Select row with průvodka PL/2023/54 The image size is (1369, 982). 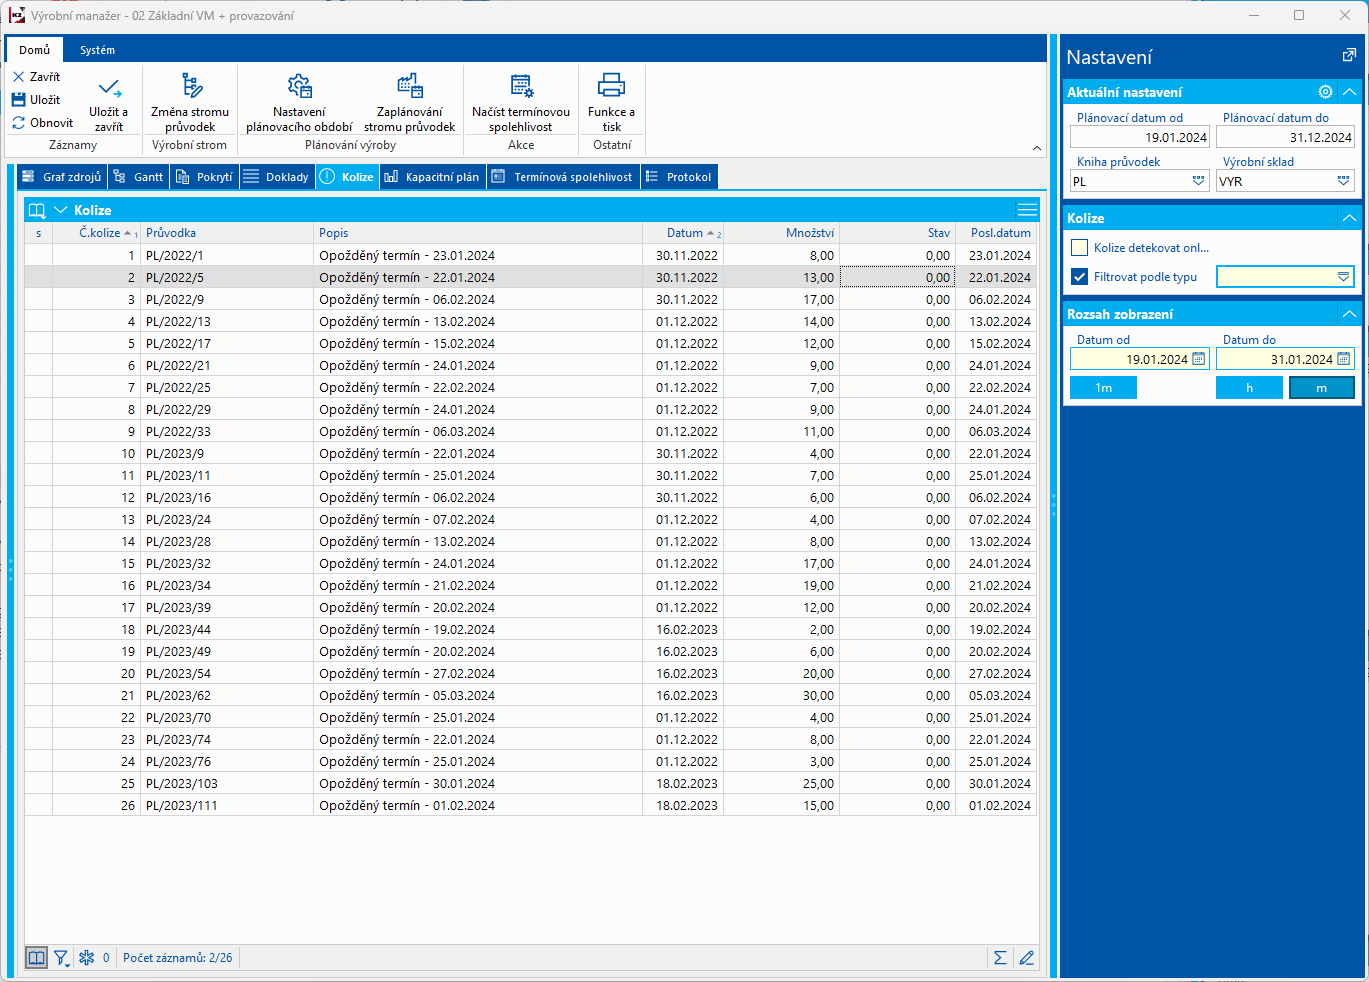pos(178,674)
